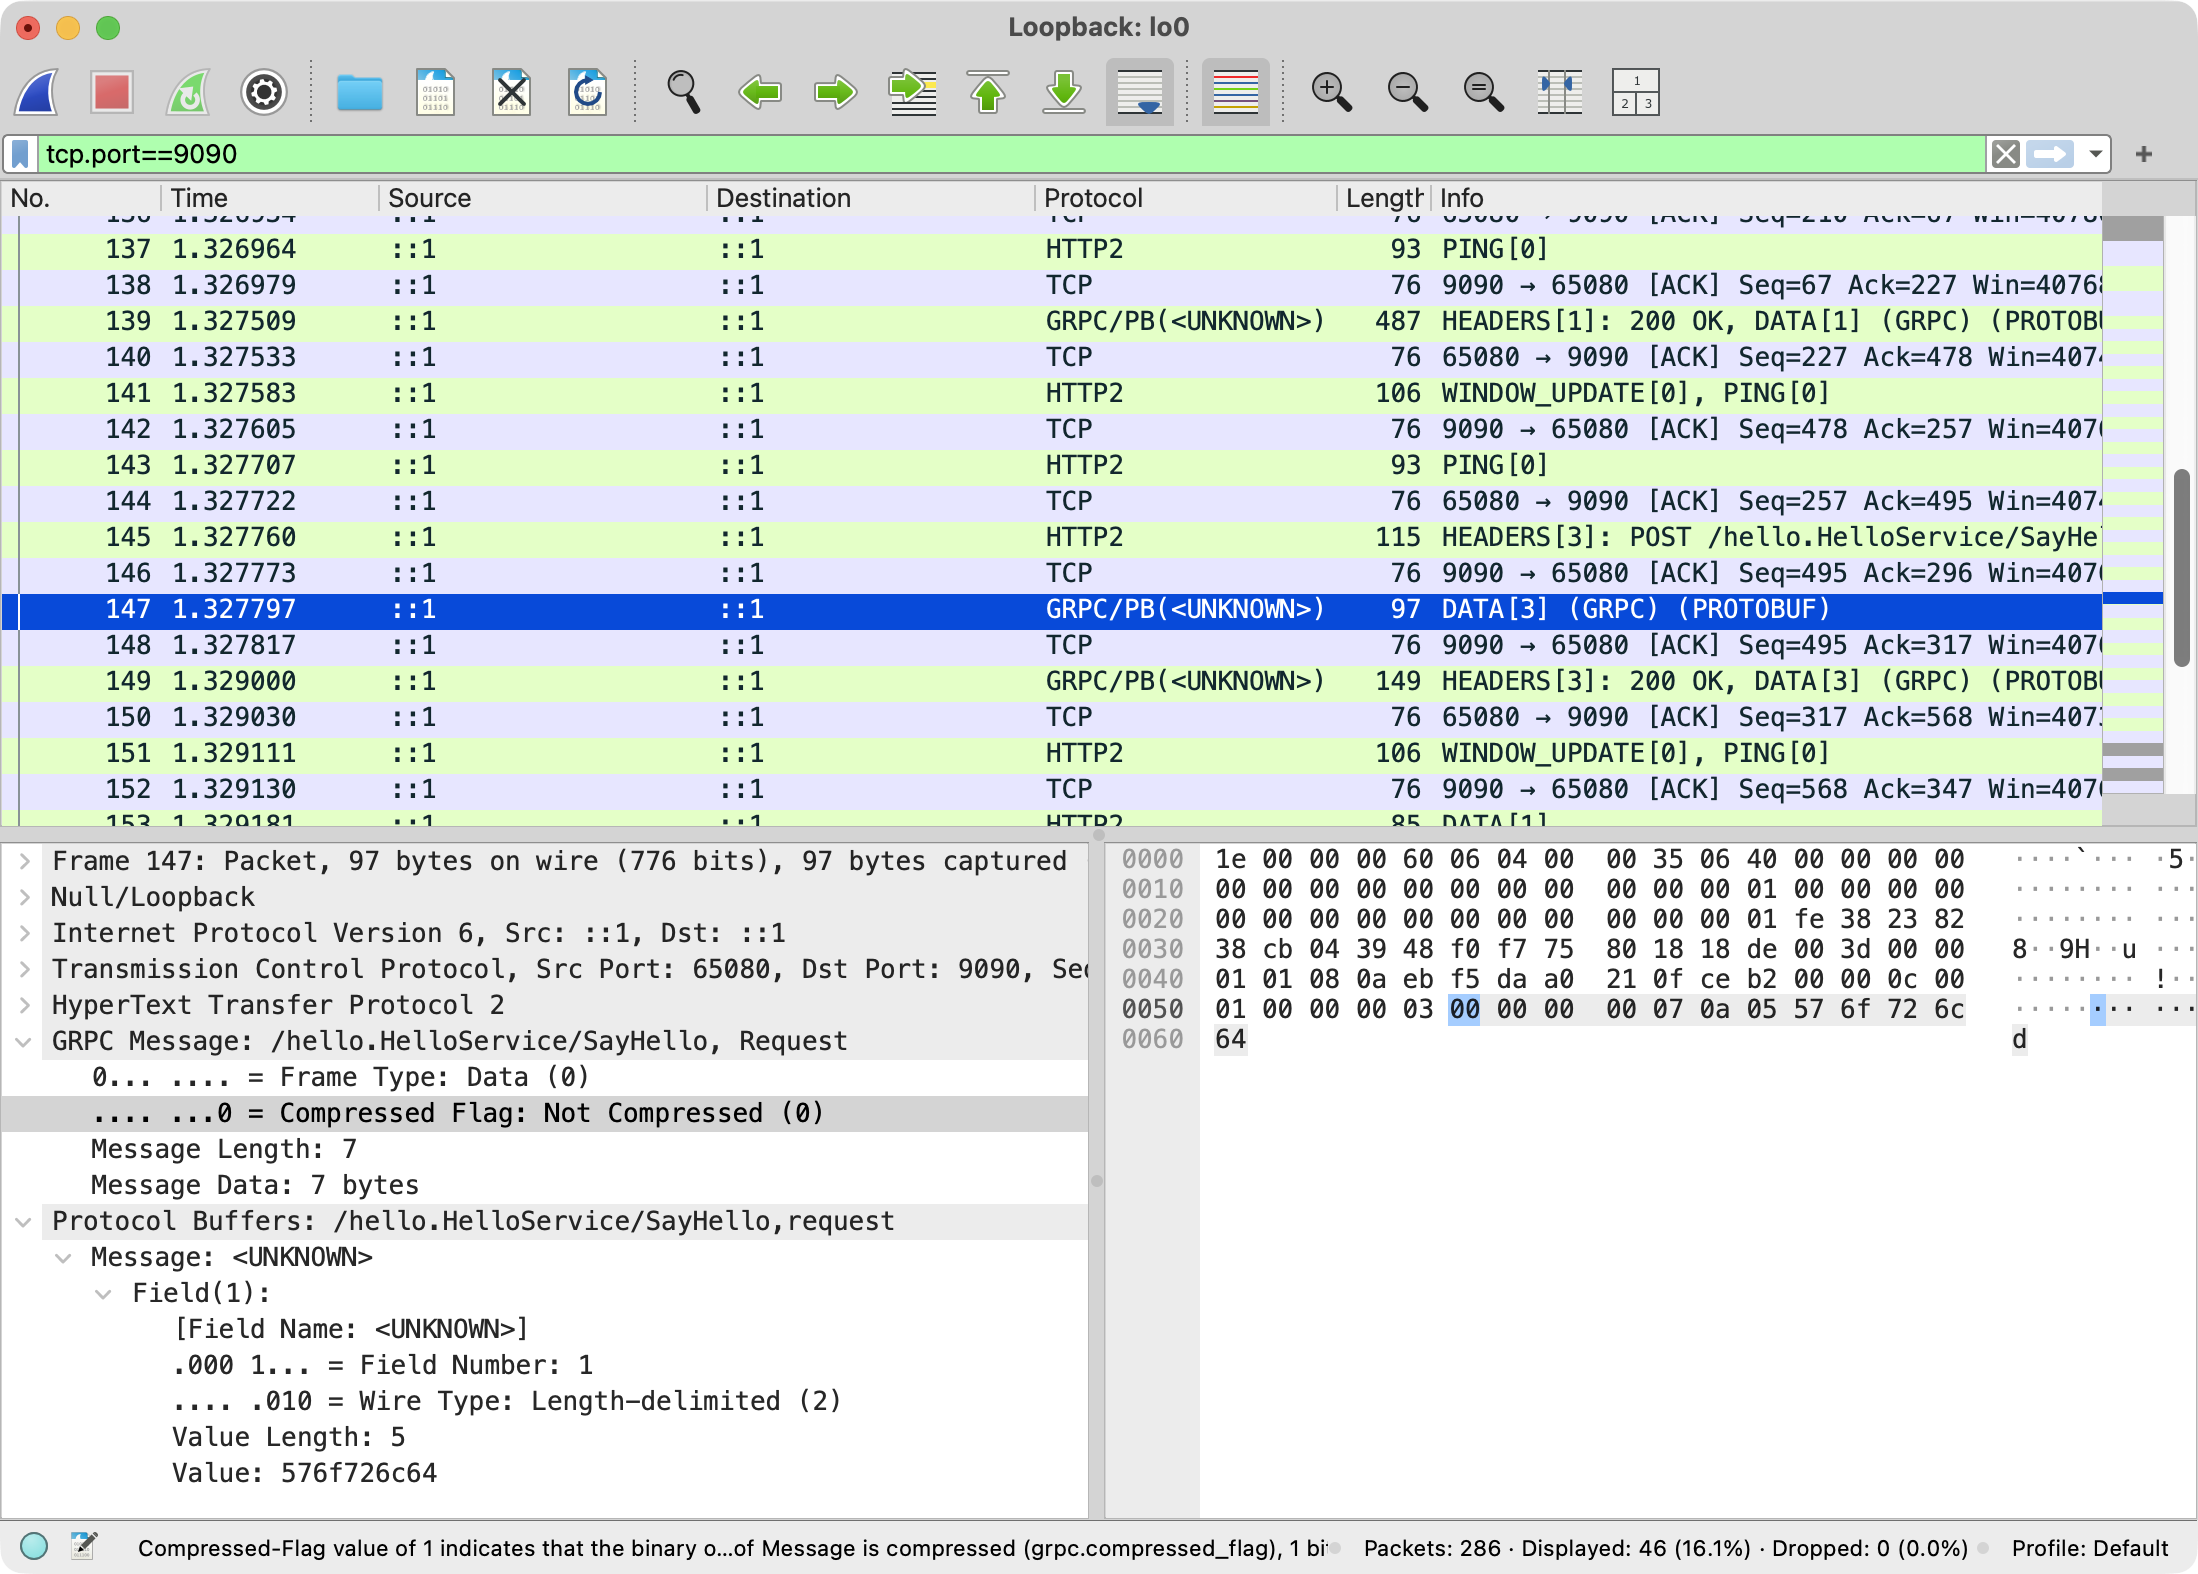Click the packet list vertical scrollbar
This screenshot has height=1574, width=2198.
(2182, 567)
